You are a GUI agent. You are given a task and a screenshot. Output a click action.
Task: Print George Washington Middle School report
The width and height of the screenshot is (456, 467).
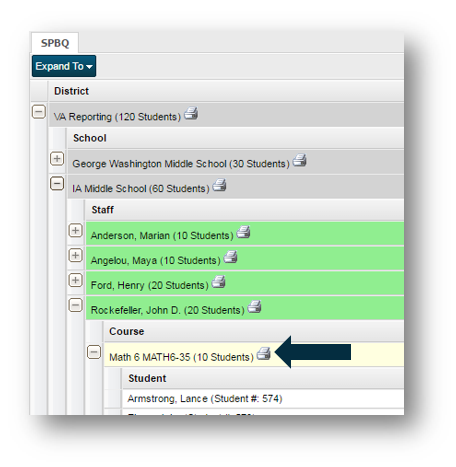[x=299, y=160]
